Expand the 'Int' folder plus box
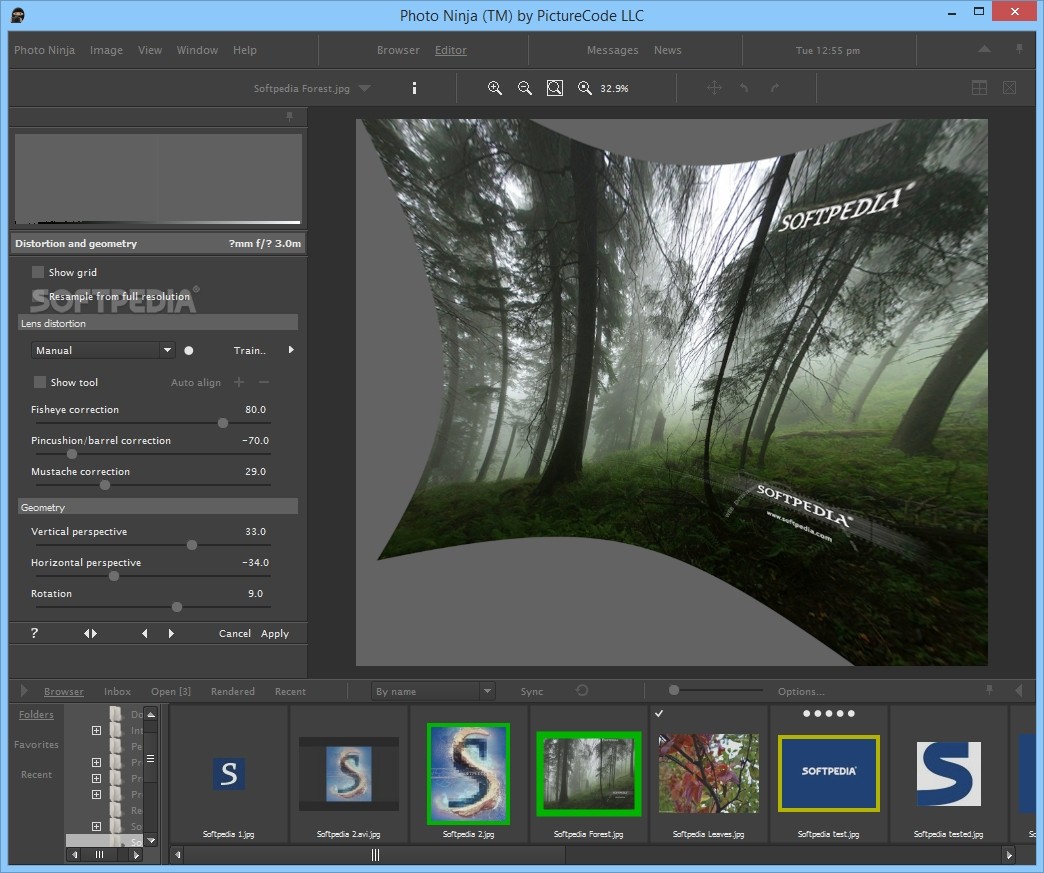The height and width of the screenshot is (873, 1044). click(x=97, y=730)
